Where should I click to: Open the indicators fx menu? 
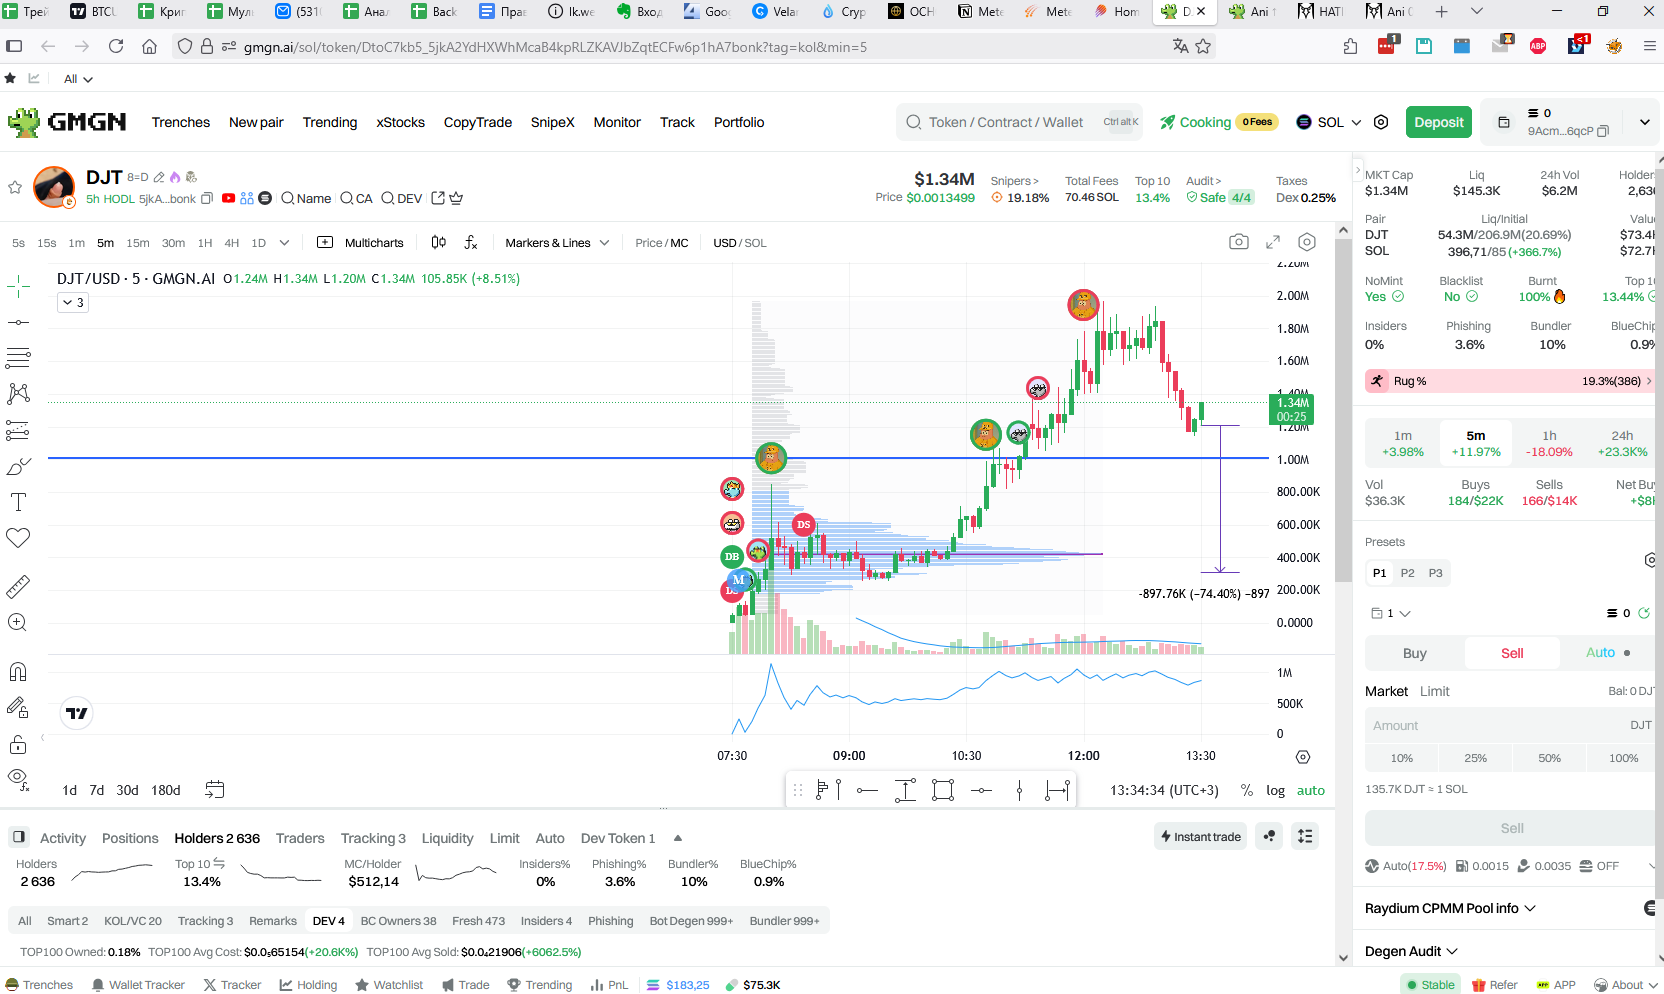471,242
